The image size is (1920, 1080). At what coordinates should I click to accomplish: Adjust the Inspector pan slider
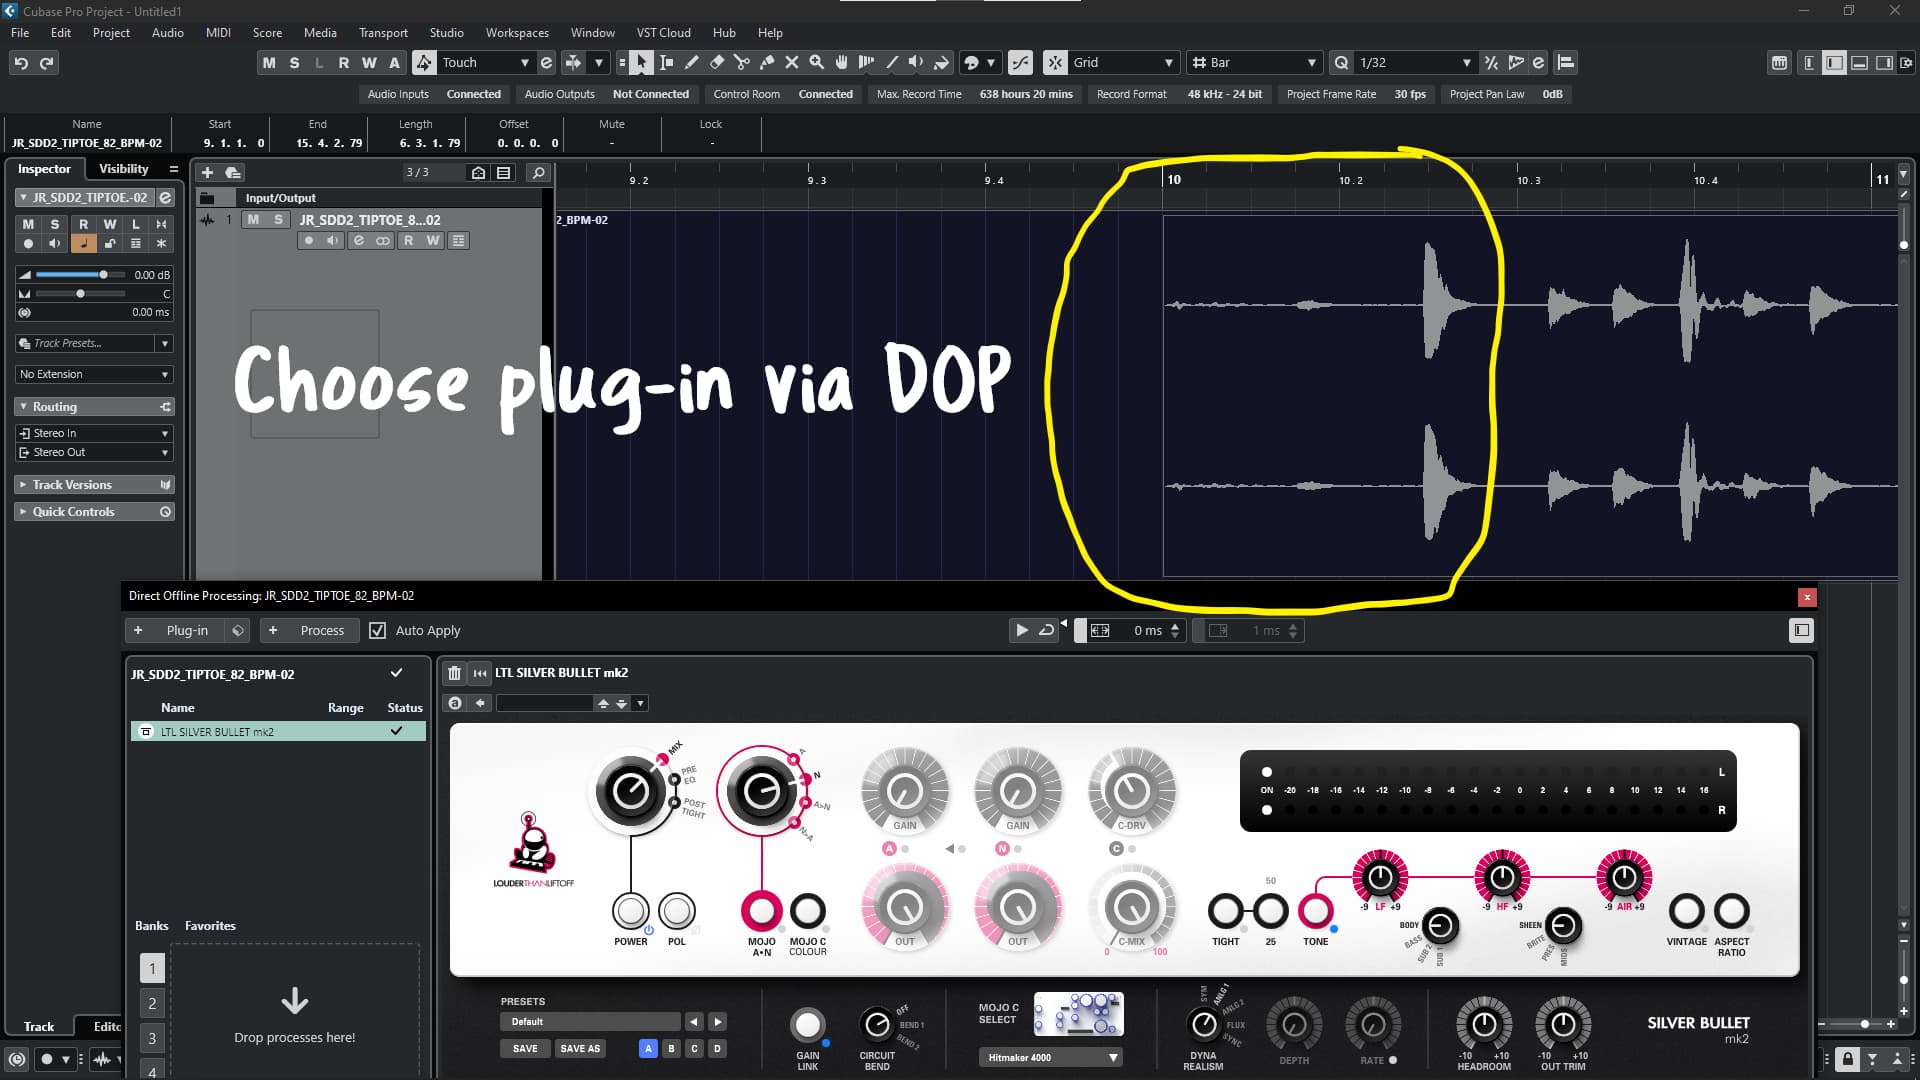80,293
